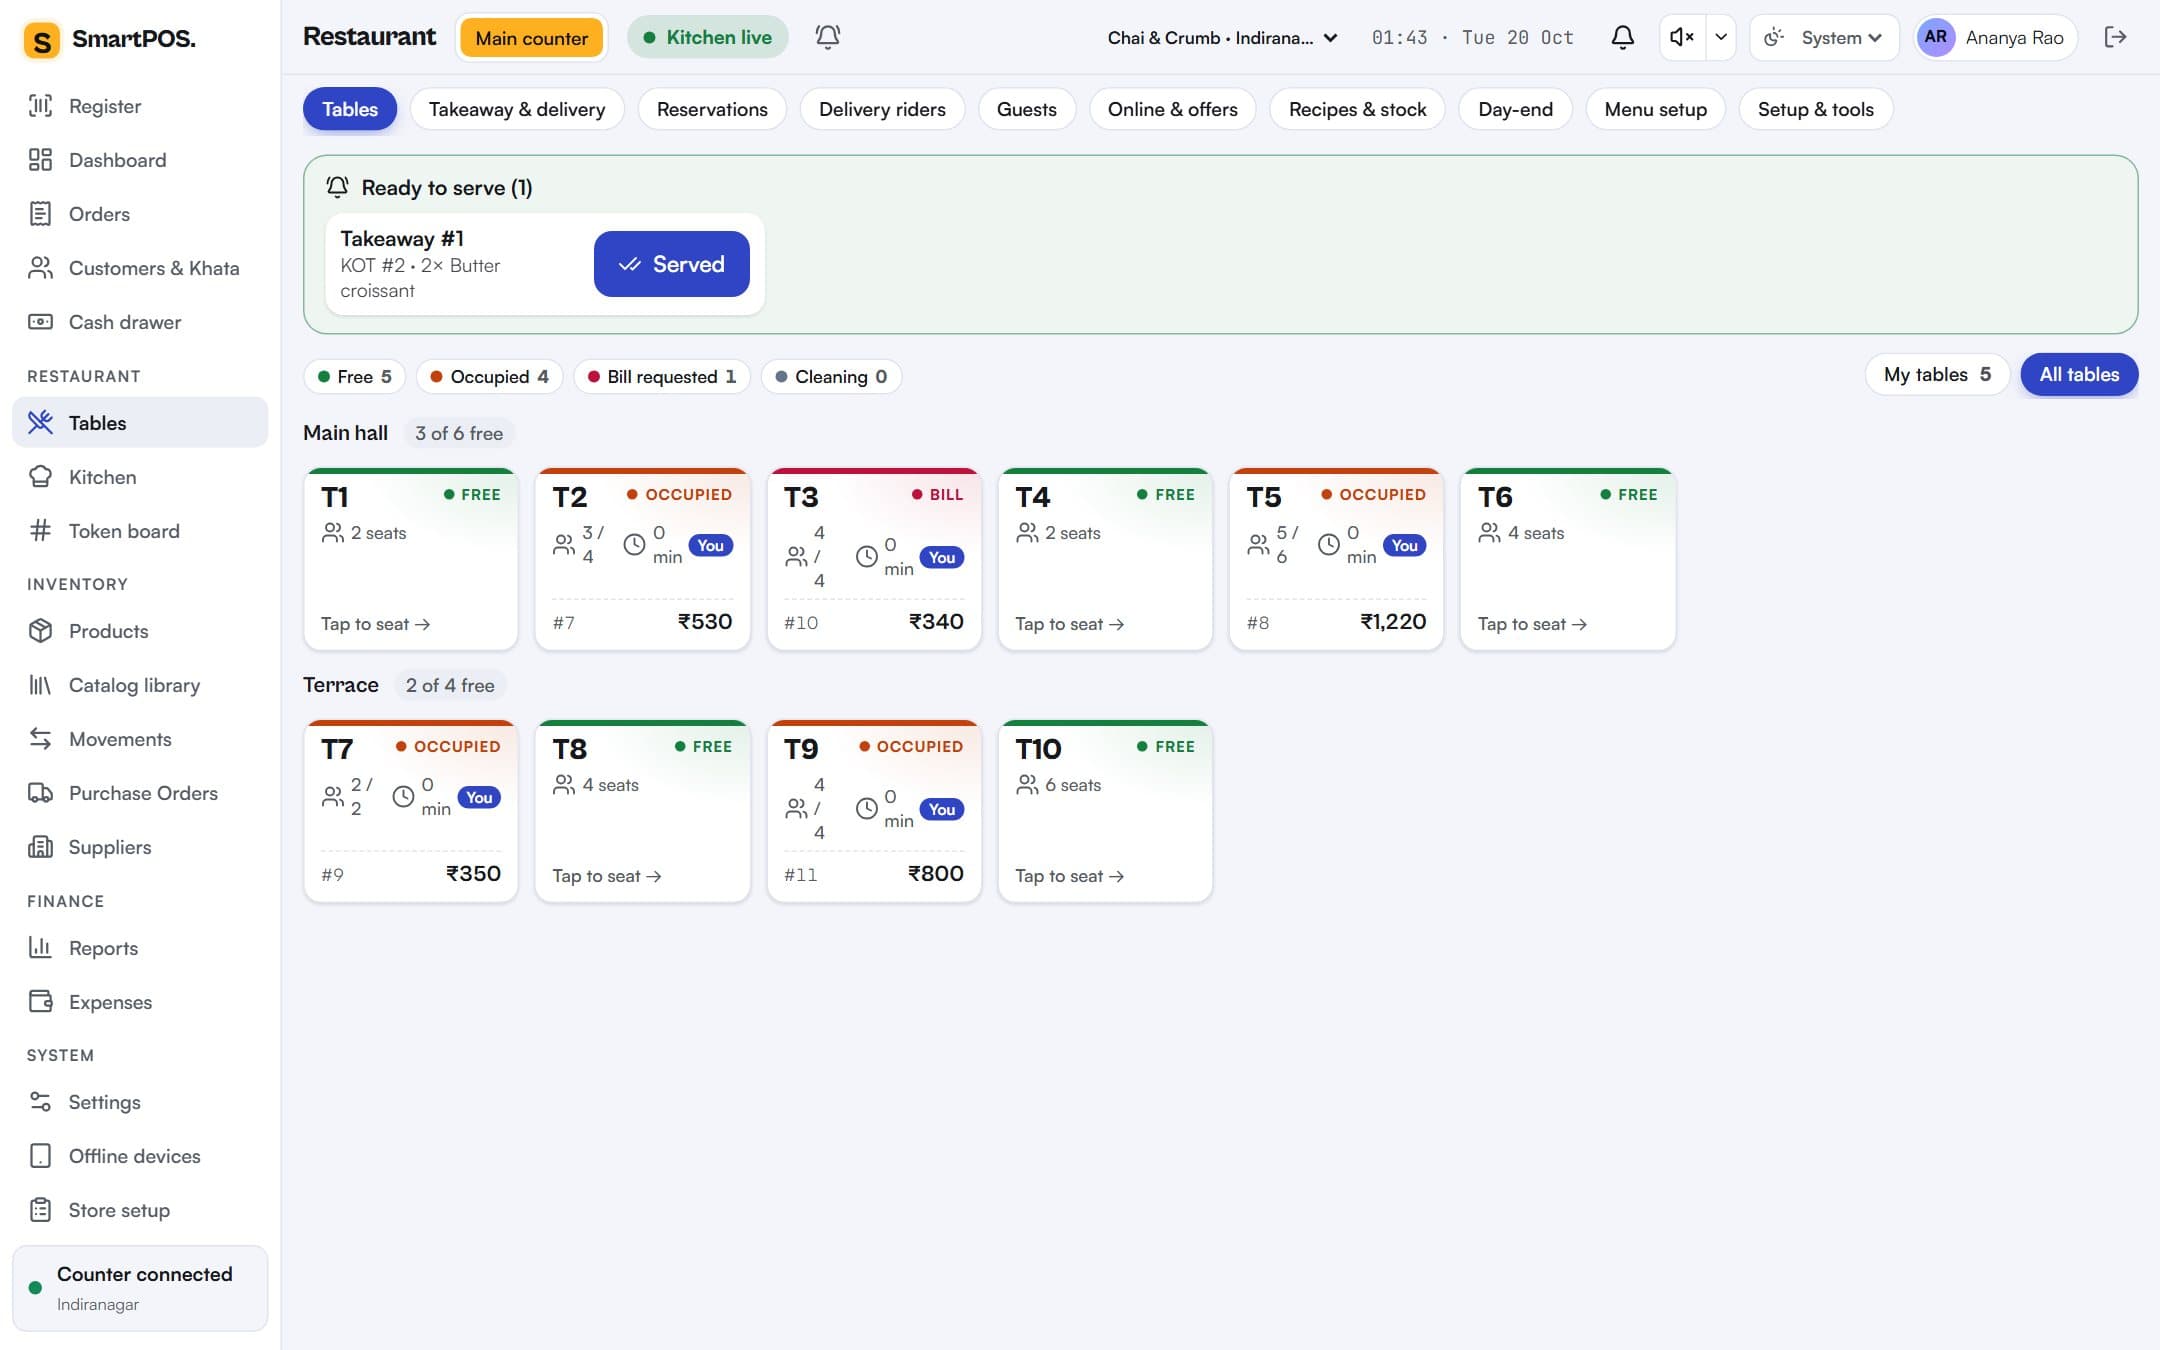This screenshot has height=1350, width=2160.
Task: Filter tables by Occupied status
Action: pyautogui.click(x=489, y=377)
